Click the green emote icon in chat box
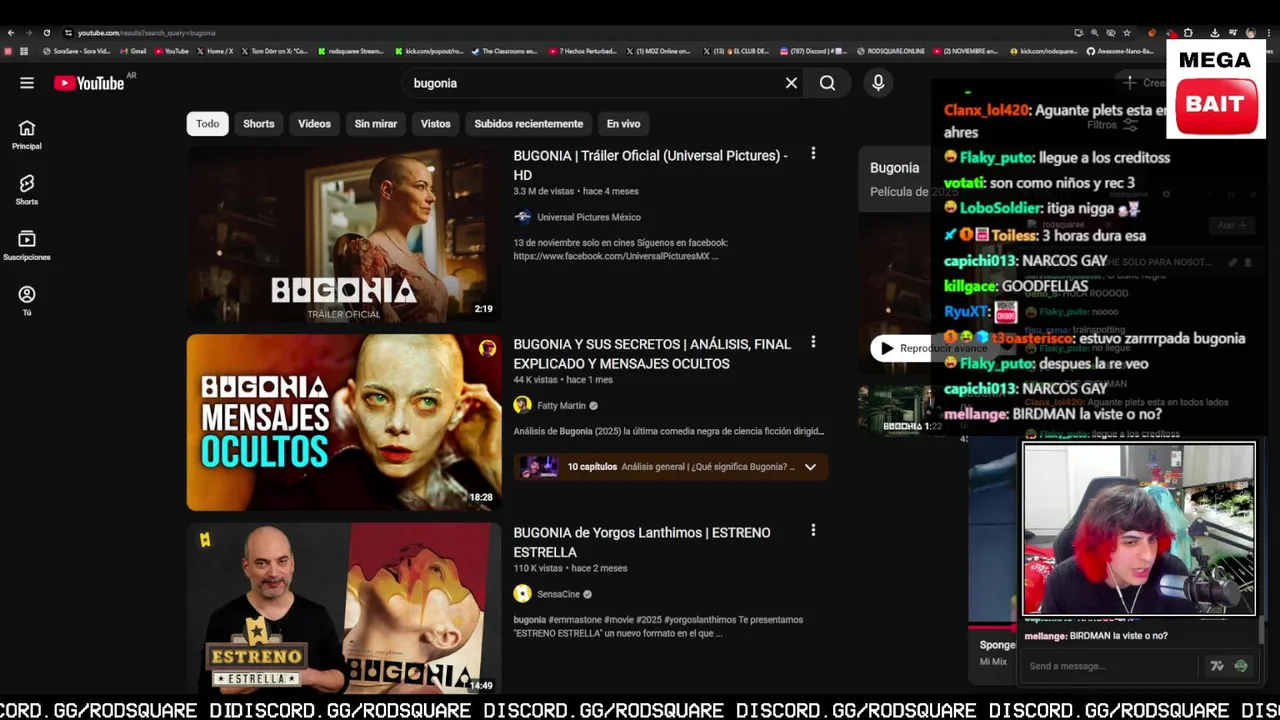The image size is (1280, 720). (x=1241, y=666)
